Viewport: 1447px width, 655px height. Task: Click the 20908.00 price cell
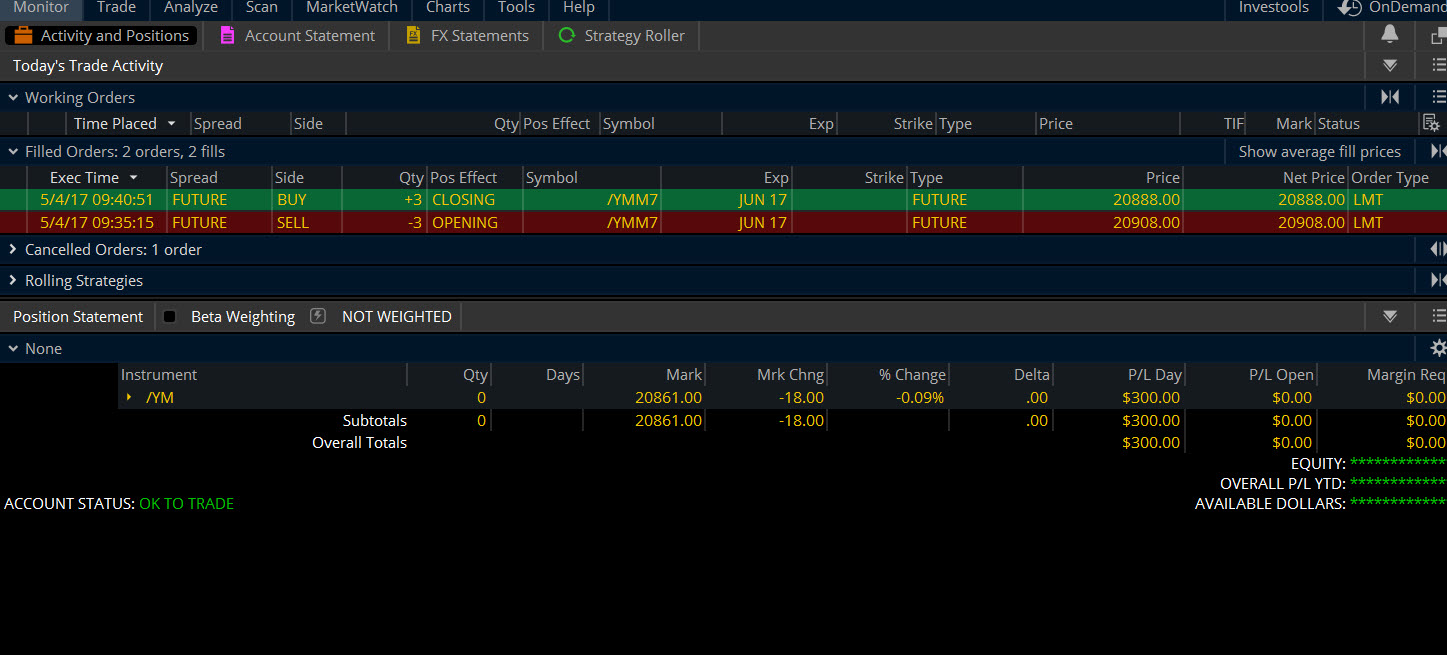1146,222
